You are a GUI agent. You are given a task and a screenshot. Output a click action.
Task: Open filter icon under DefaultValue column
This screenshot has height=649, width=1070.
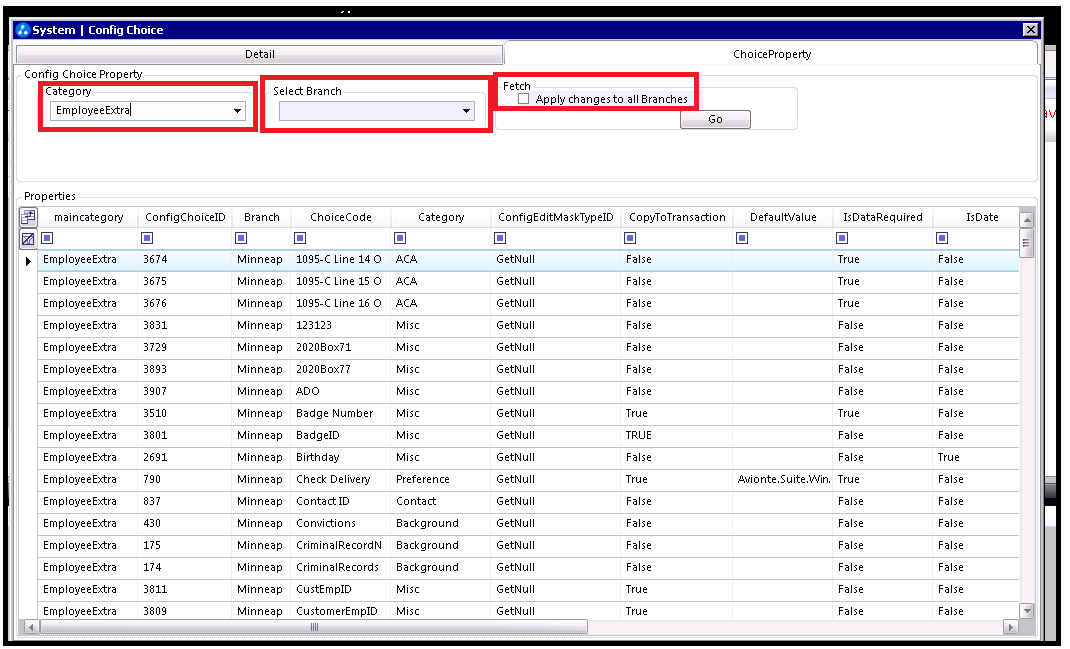point(742,238)
